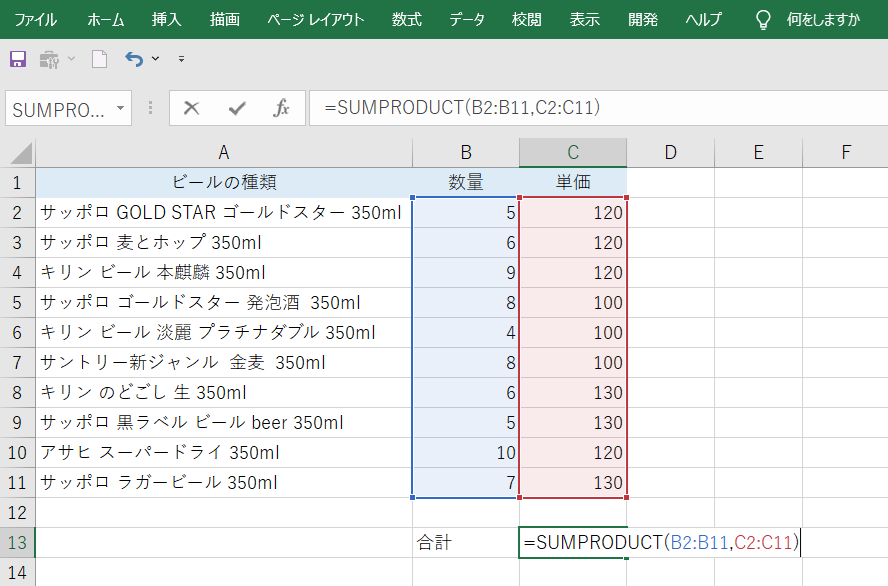Image resolution: width=888 pixels, height=586 pixels.
Task: Select row 13 header
Action: pyautogui.click(x=17, y=542)
